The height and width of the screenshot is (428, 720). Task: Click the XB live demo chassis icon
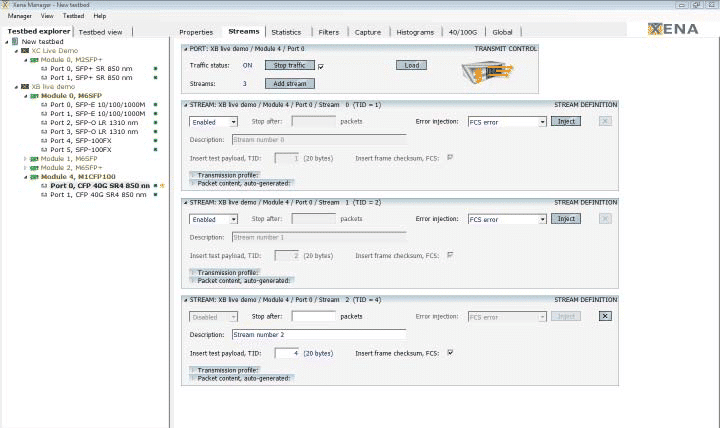pos(25,86)
